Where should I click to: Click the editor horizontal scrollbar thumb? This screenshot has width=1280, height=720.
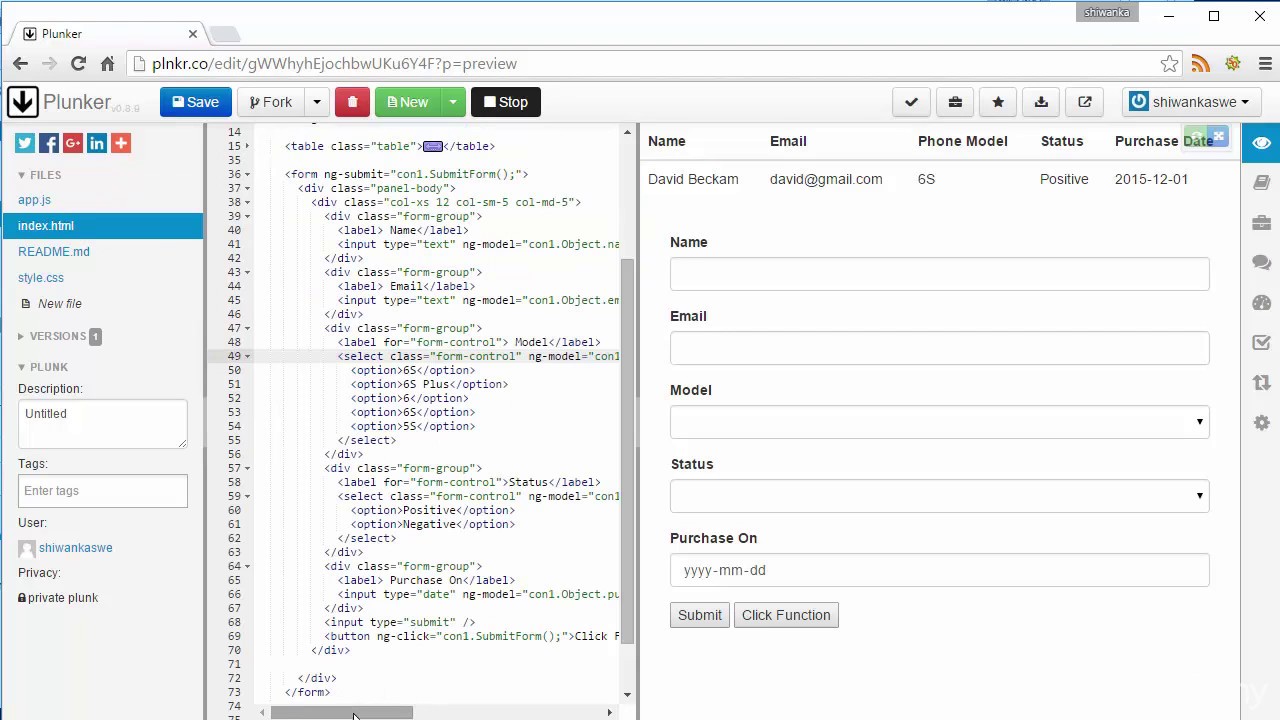pos(342,712)
